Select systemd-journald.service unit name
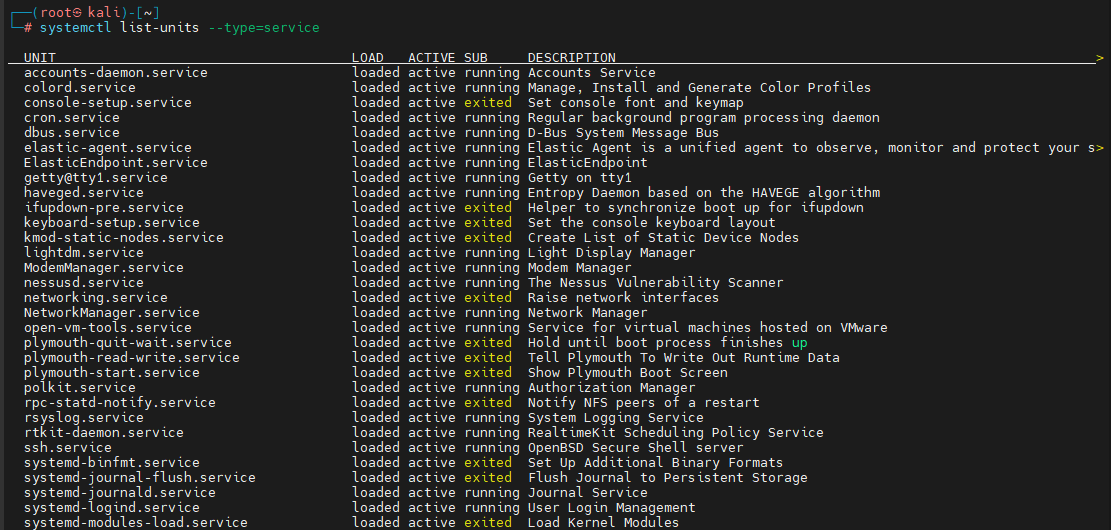Image resolution: width=1111 pixels, height=530 pixels. [120, 492]
